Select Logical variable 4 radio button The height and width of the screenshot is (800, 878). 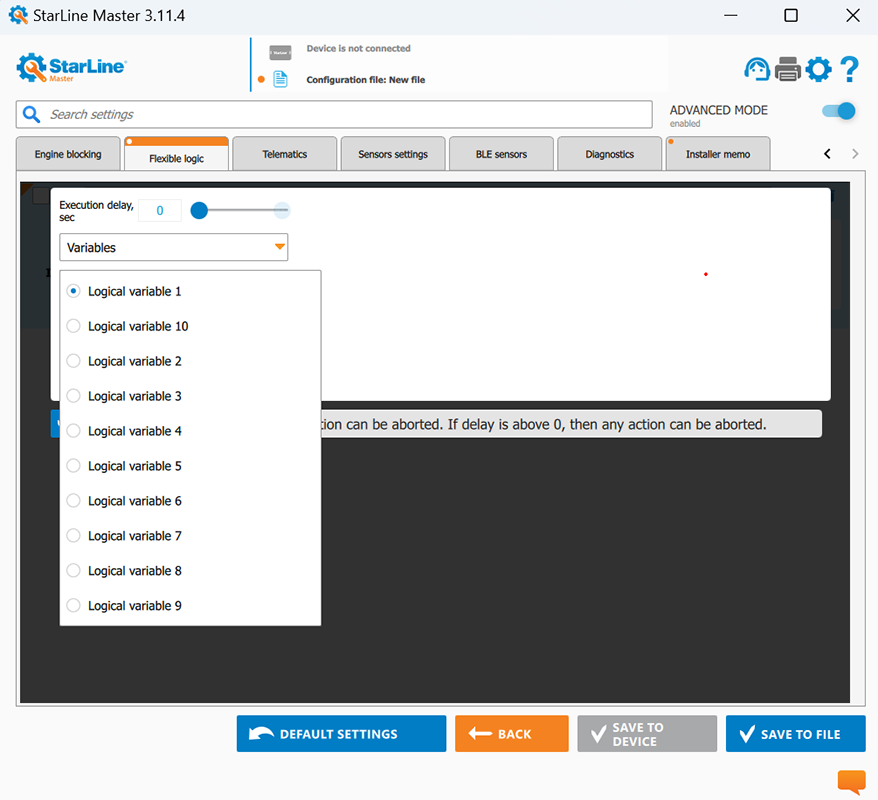click(73, 431)
